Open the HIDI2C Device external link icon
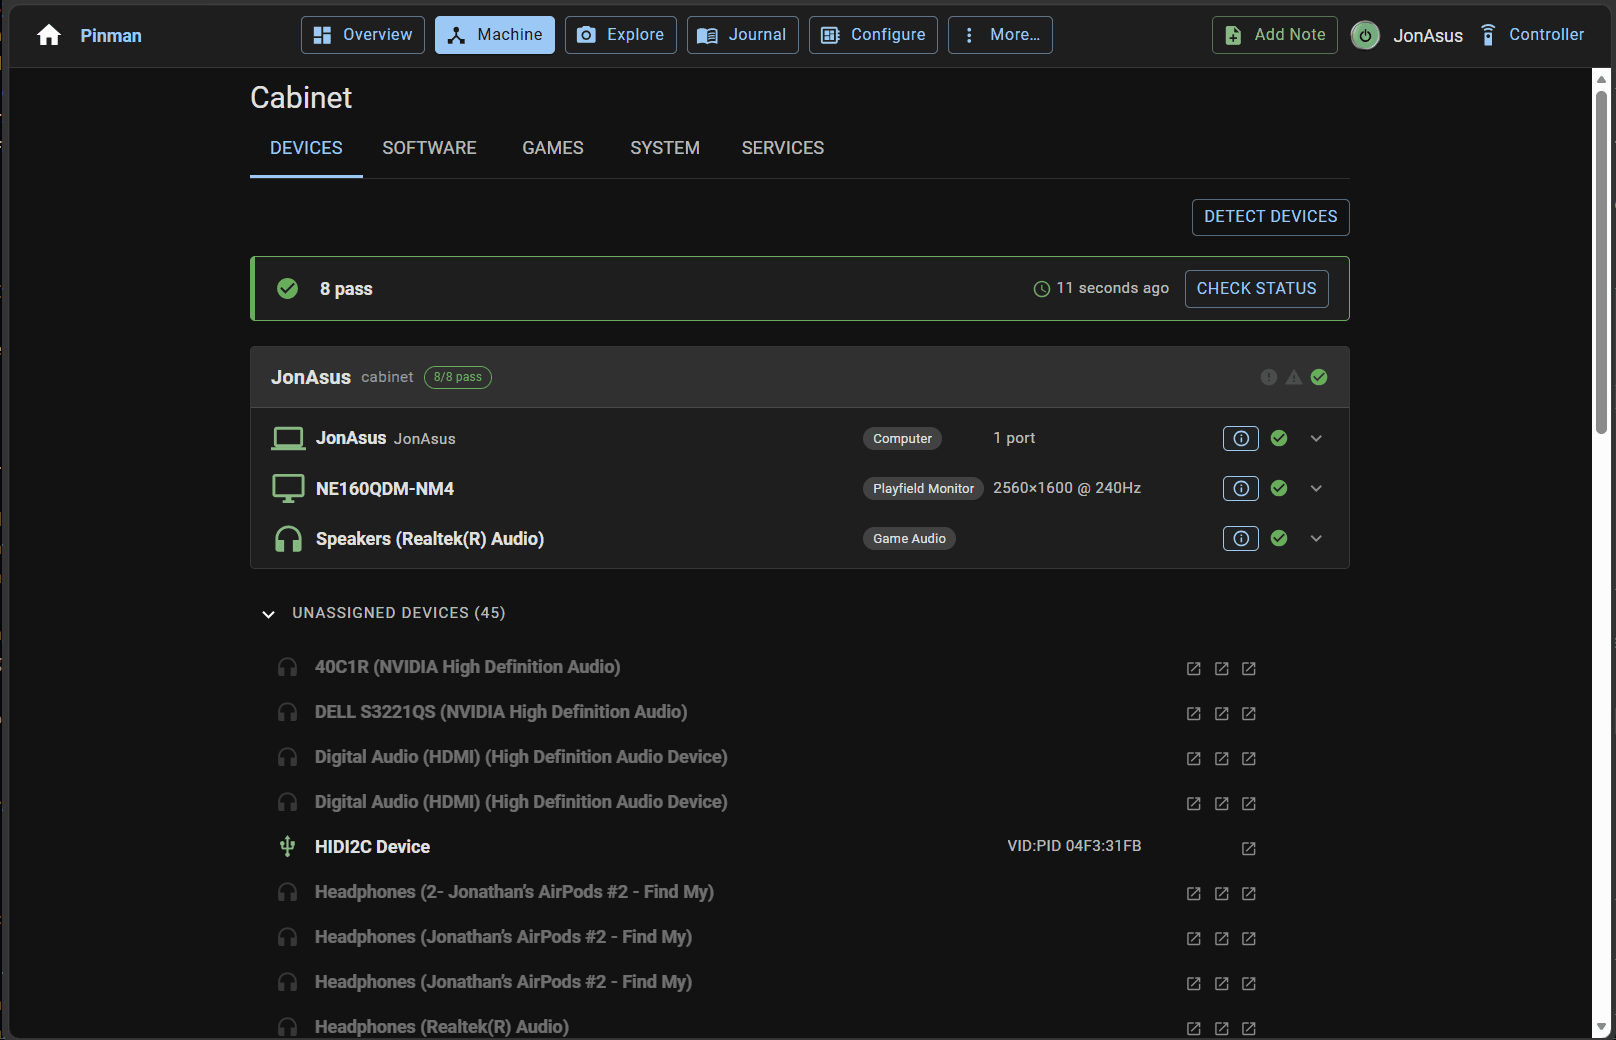Image resolution: width=1616 pixels, height=1040 pixels. [1249, 848]
